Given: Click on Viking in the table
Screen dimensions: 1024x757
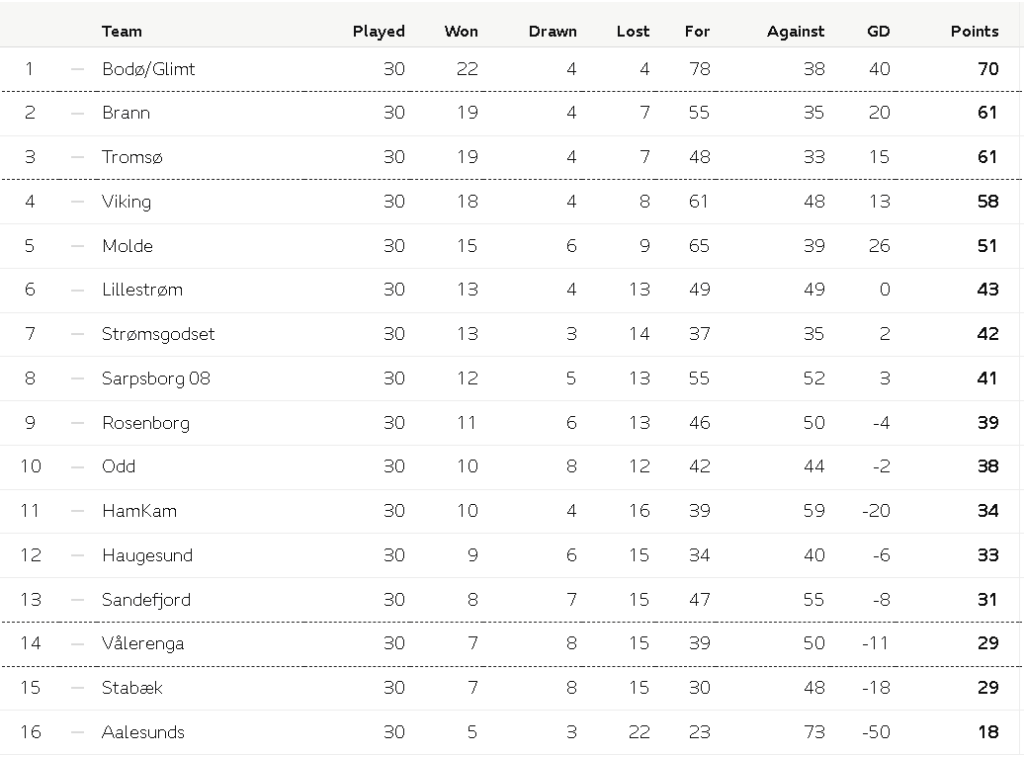Looking at the screenshot, I should pos(127,201).
